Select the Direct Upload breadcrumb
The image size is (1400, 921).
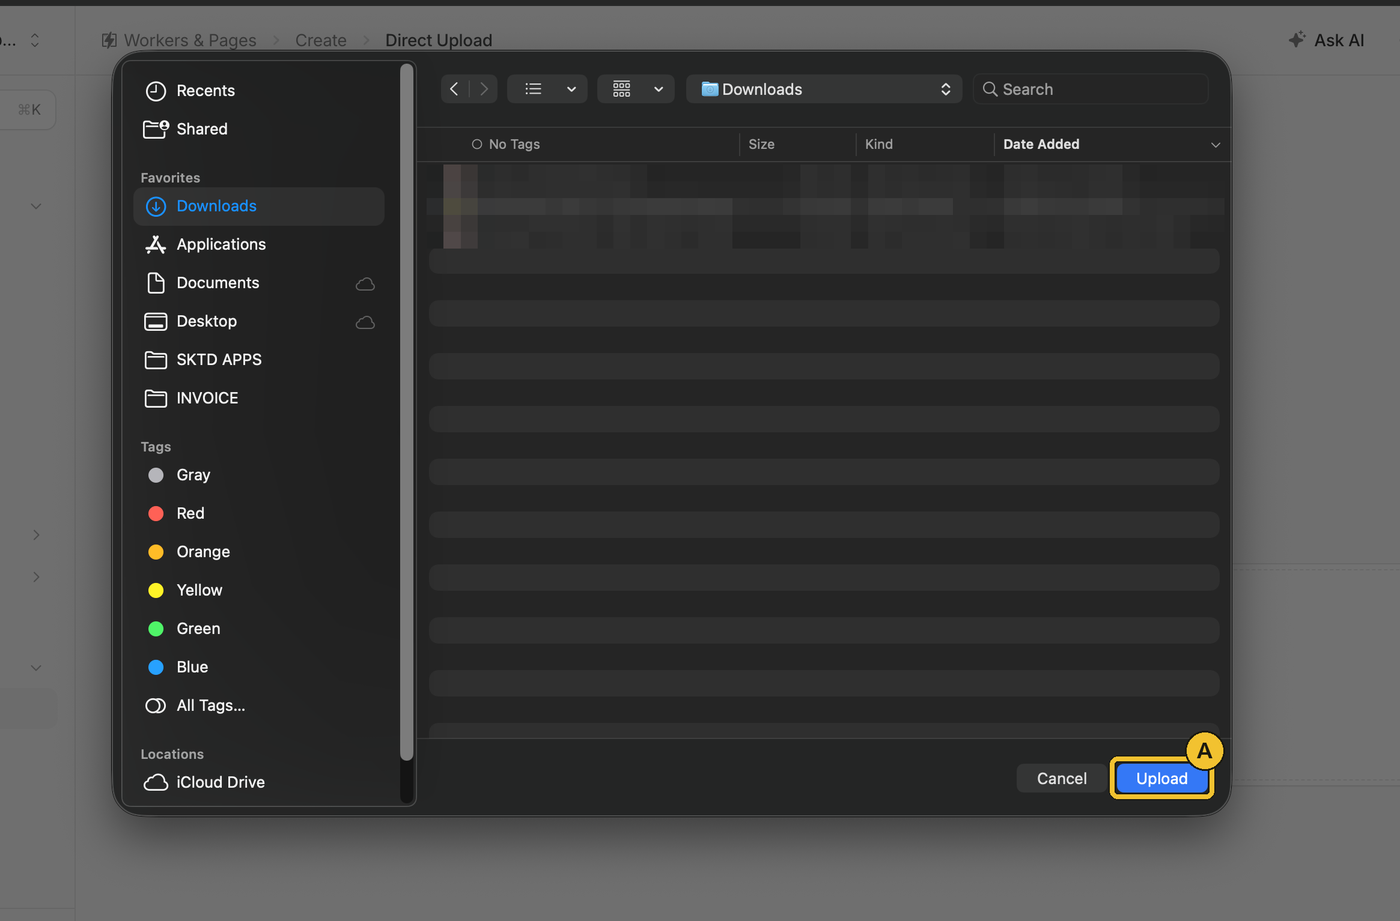[439, 40]
